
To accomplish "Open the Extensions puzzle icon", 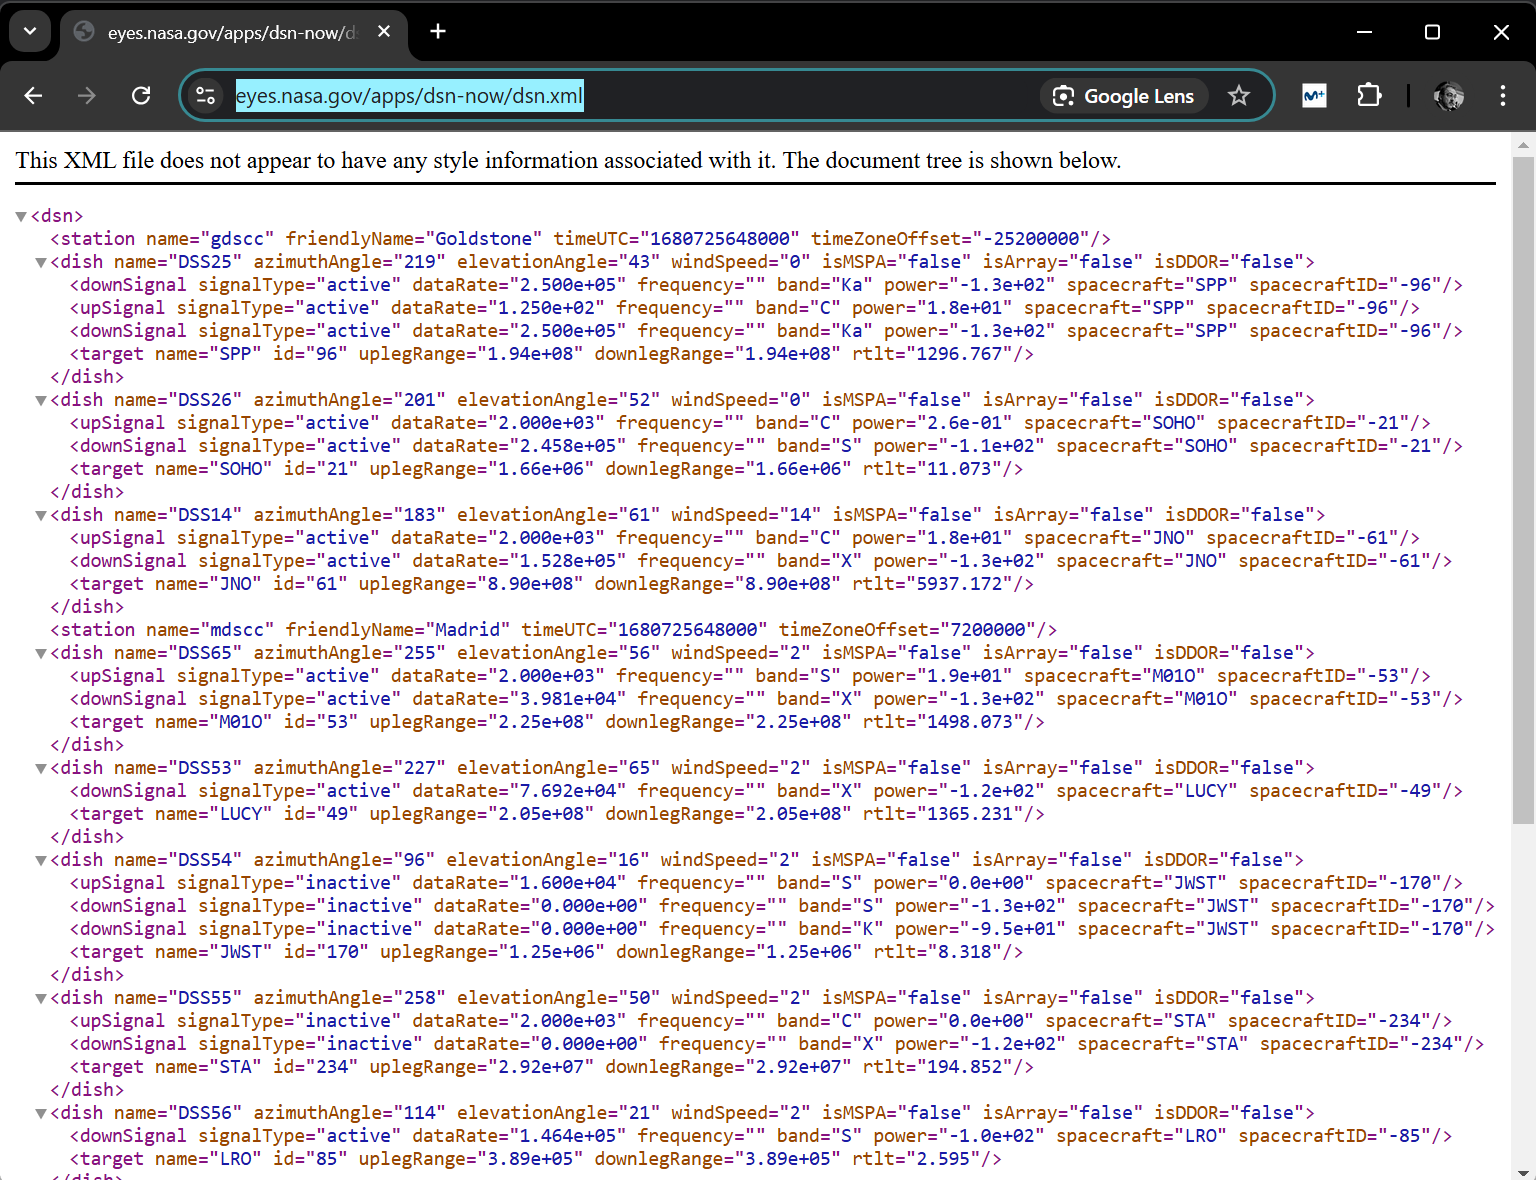I will coord(1368,96).
